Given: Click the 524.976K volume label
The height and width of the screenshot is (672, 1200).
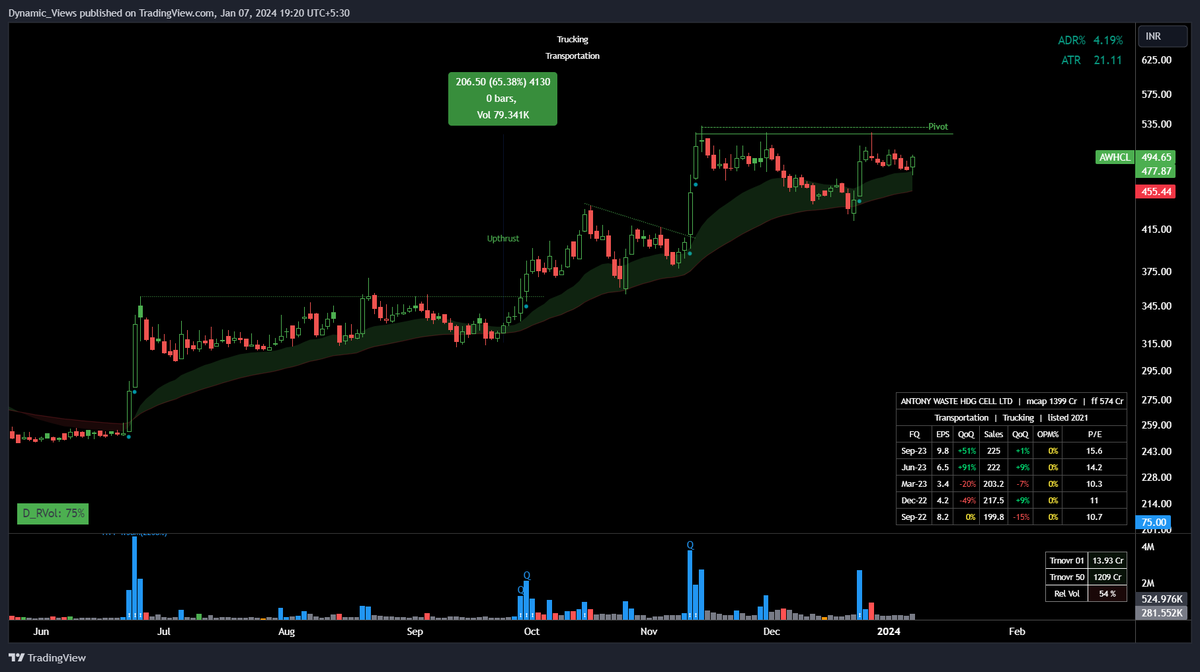Looking at the screenshot, I should click(x=1160, y=599).
